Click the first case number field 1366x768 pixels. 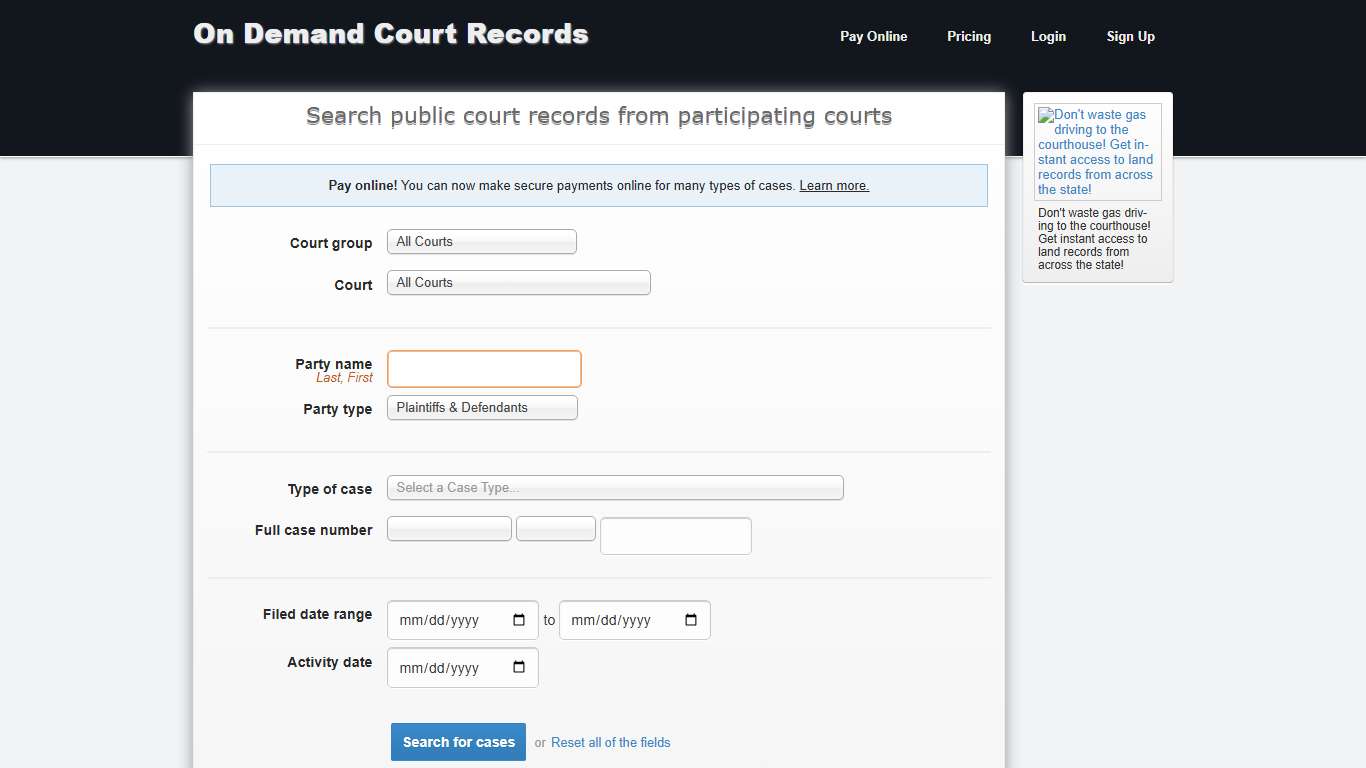[449, 528]
